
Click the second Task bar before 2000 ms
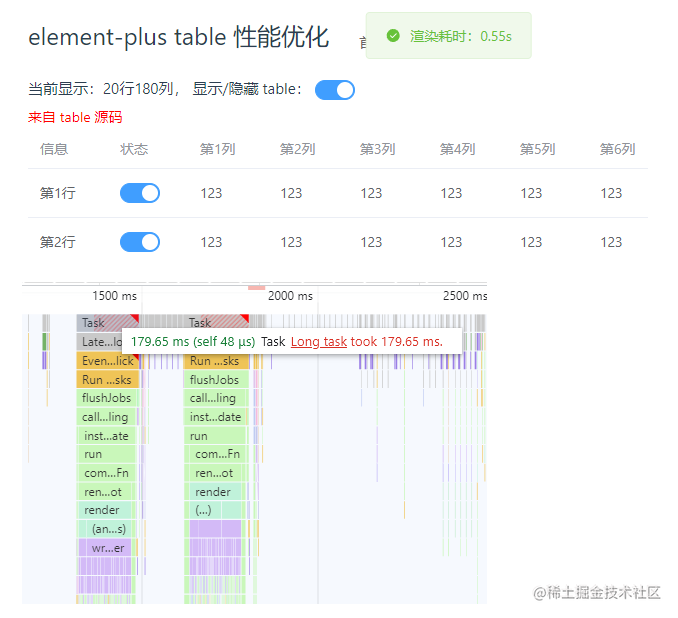click(x=216, y=323)
